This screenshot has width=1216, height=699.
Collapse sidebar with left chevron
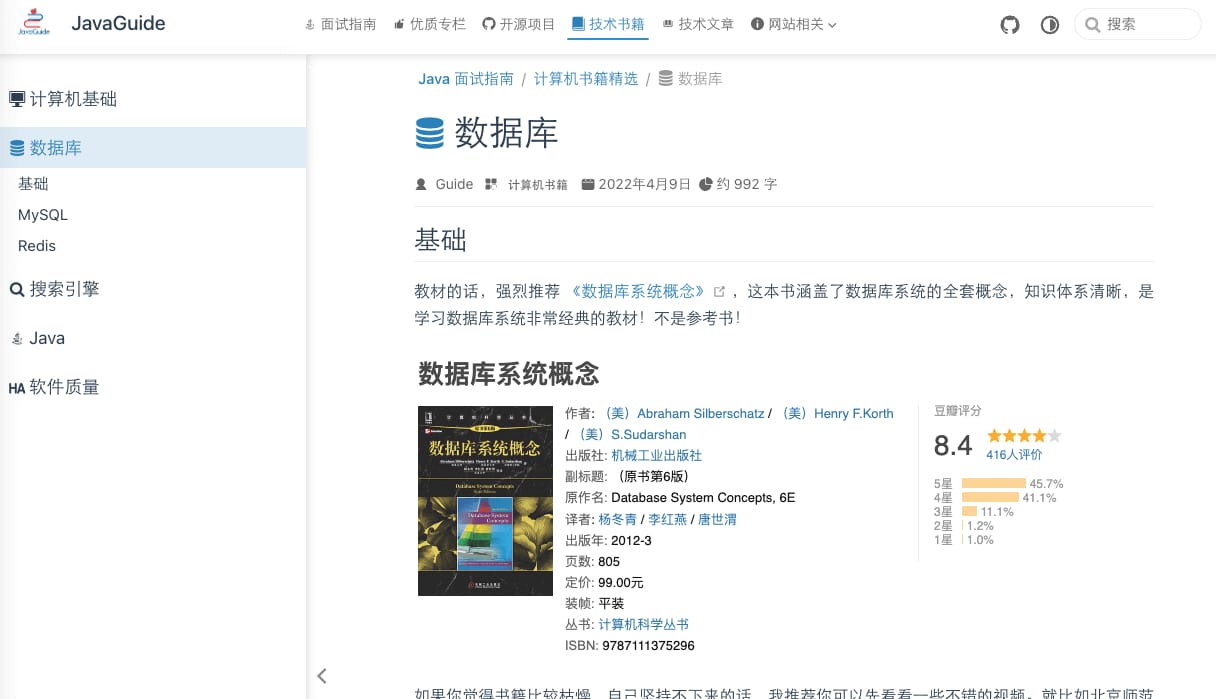click(322, 676)
